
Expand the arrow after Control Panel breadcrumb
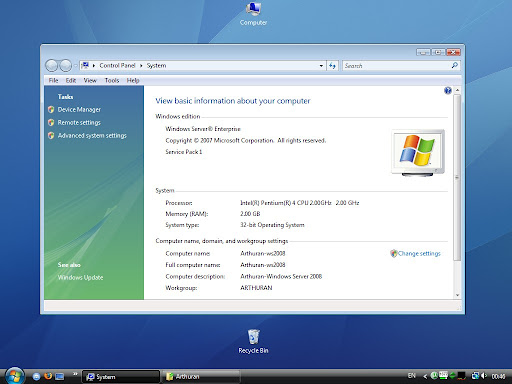(x=141, y=66)
